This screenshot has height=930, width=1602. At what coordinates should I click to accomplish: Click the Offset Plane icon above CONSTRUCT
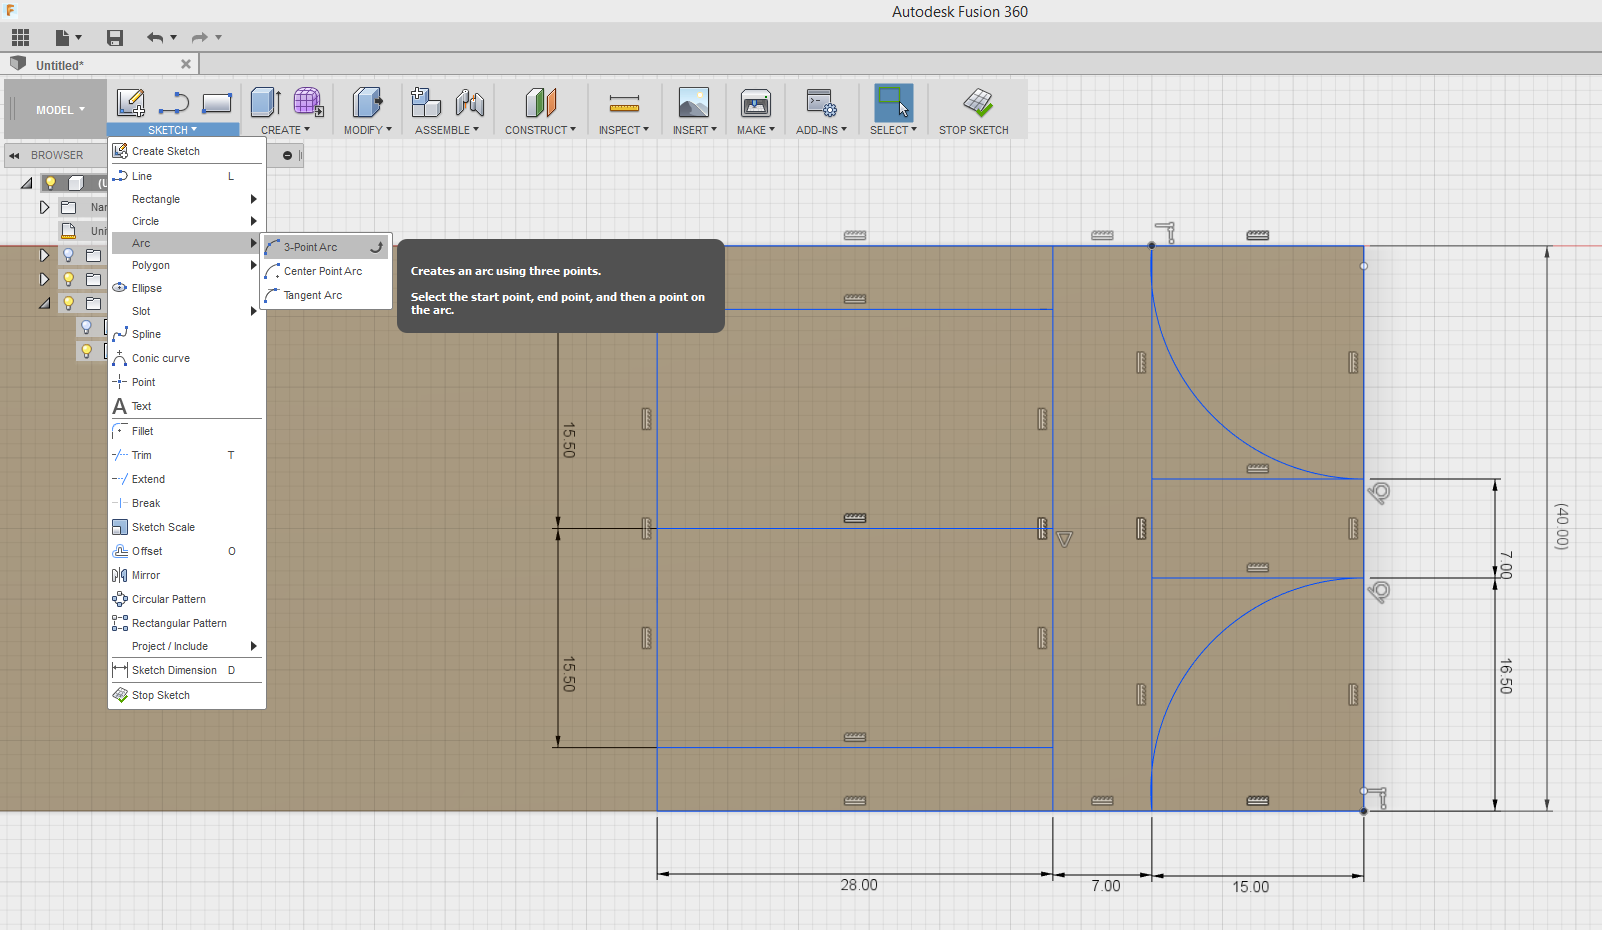click(540, 103)
